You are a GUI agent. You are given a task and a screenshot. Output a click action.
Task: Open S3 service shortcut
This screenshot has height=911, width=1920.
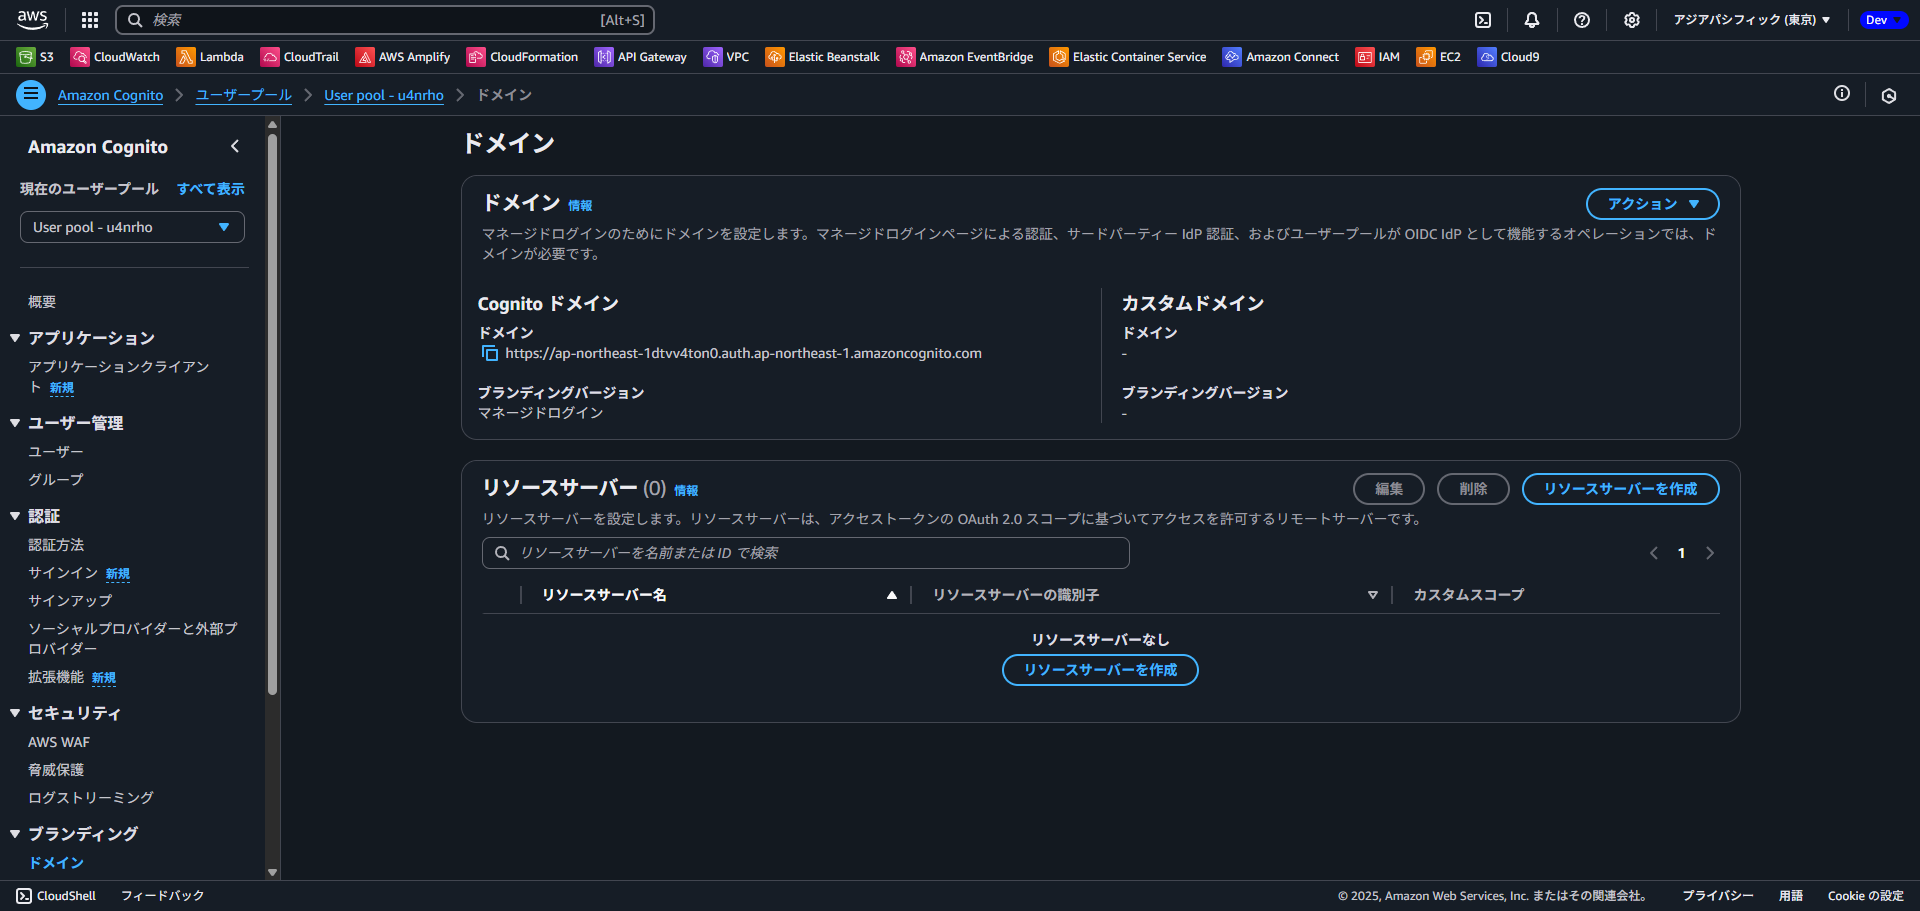tap(35, 57)
